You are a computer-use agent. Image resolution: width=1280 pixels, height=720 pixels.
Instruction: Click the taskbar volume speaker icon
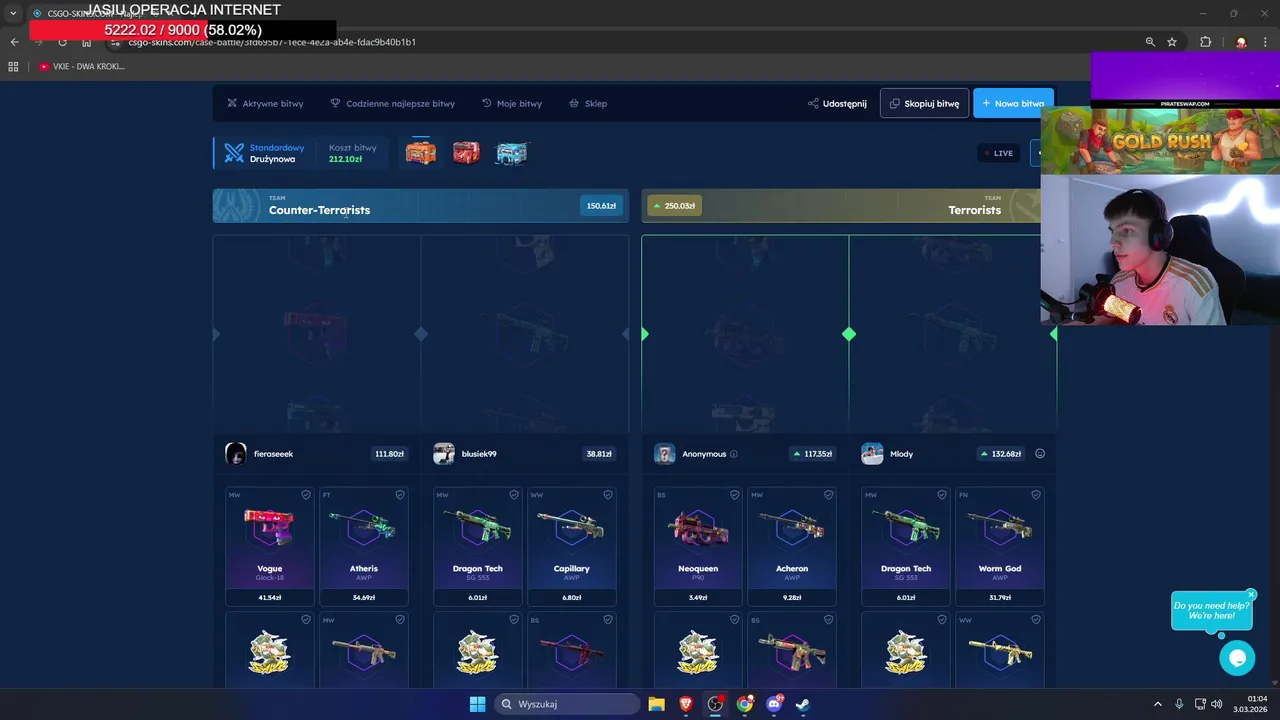[1217, 704]
